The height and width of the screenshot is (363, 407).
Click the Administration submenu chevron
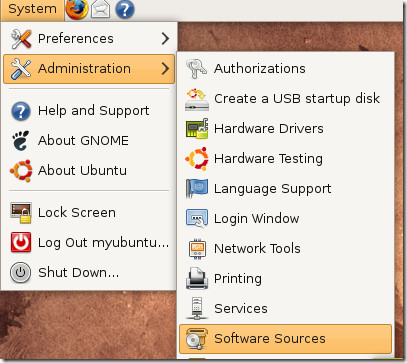[x=165, y=69]
